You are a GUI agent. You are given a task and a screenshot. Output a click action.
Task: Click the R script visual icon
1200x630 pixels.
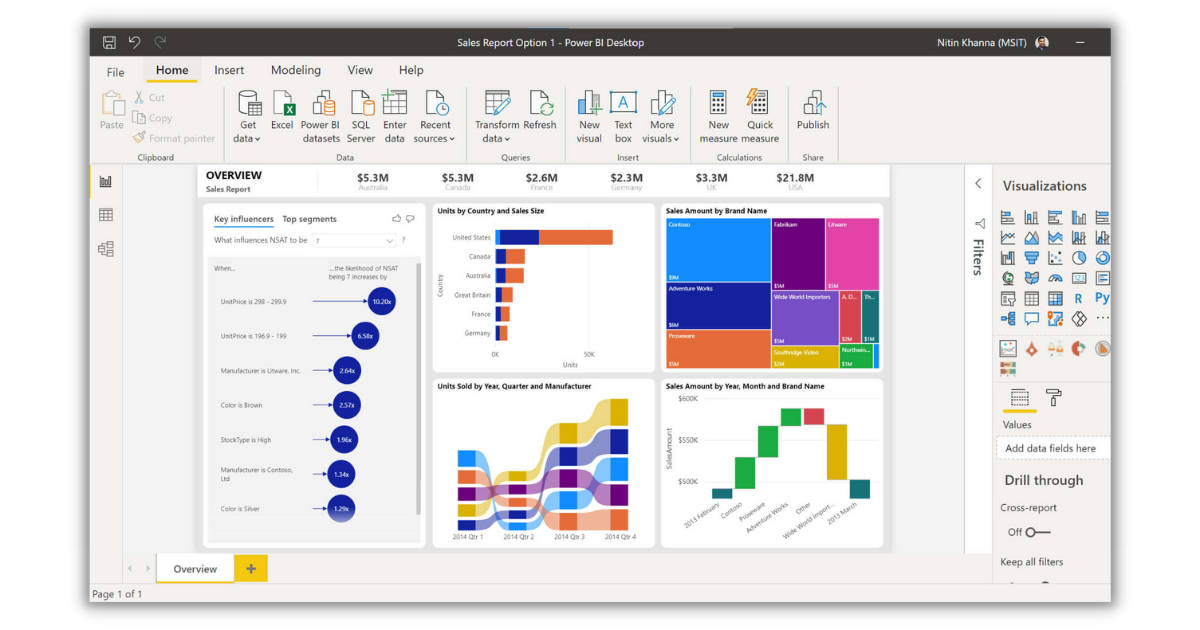coord(1078,298)
